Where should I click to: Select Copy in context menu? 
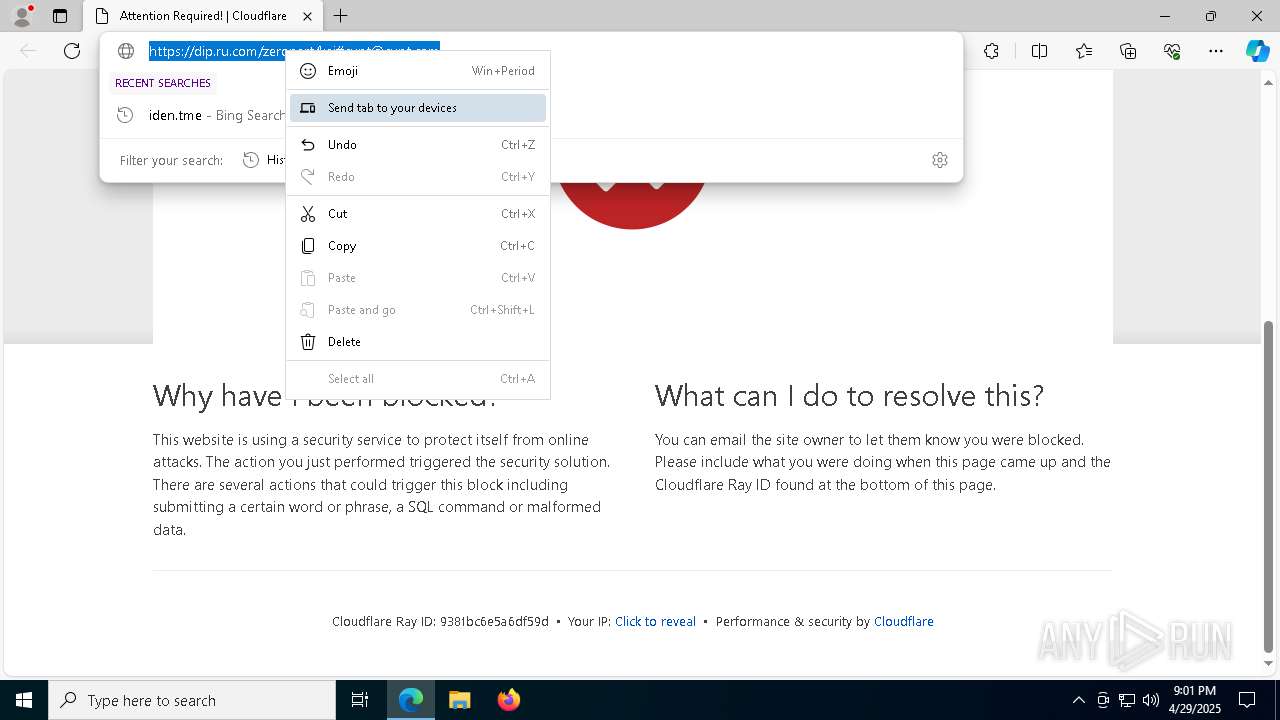point(418,246)
